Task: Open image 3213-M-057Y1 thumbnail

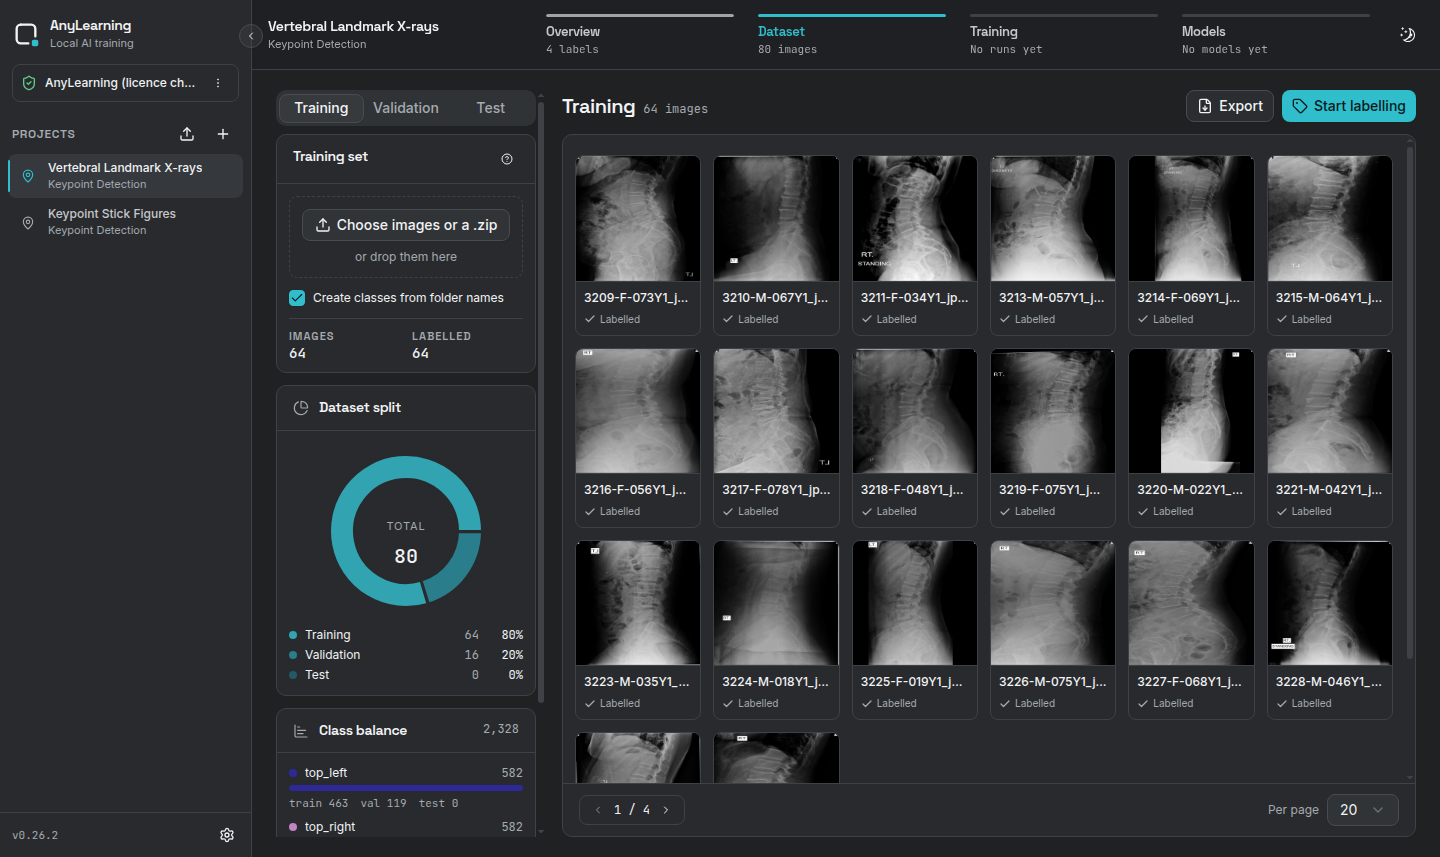Action: coord(1053,218)
